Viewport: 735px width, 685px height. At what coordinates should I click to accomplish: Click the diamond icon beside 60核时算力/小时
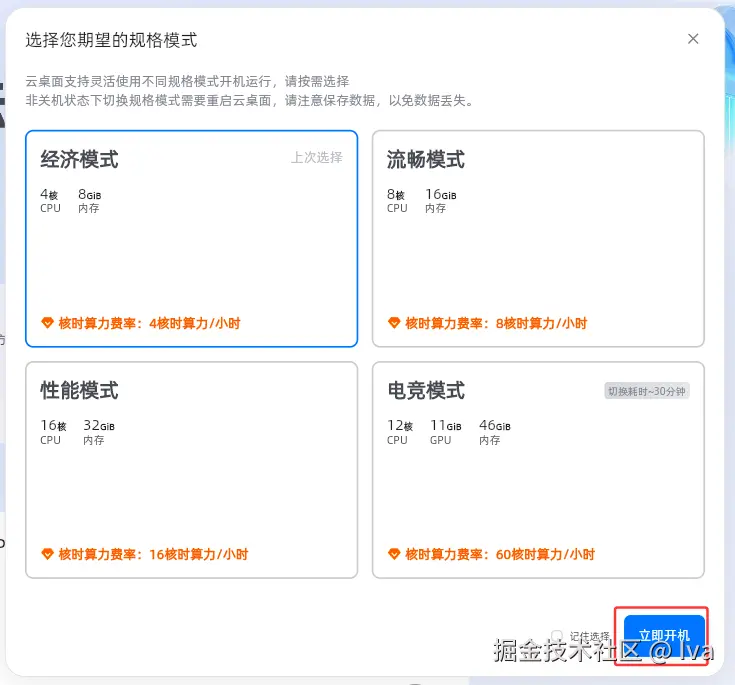[x=394, y=554]
